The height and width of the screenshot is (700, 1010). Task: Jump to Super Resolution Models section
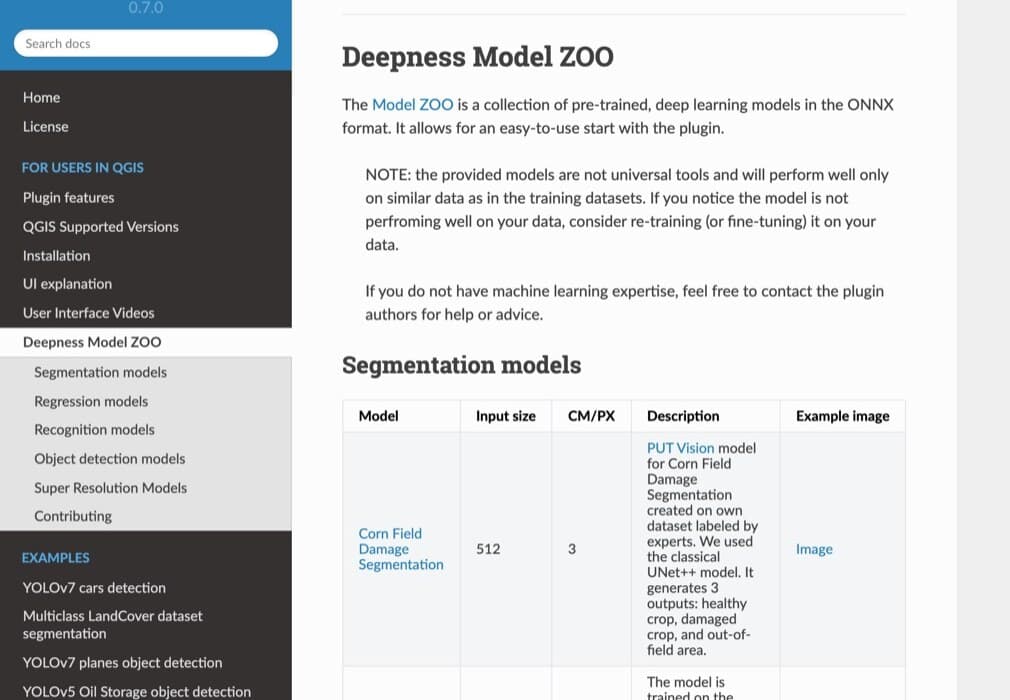[x=110, y=487]
